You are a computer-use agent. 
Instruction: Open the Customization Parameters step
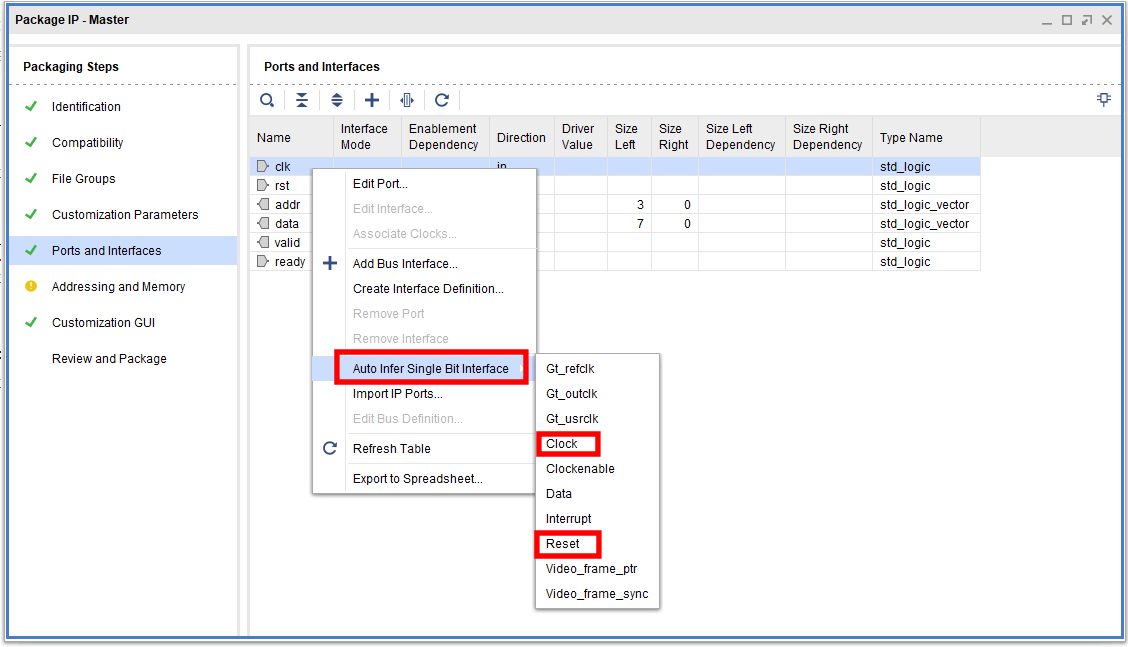click(124, 214)
